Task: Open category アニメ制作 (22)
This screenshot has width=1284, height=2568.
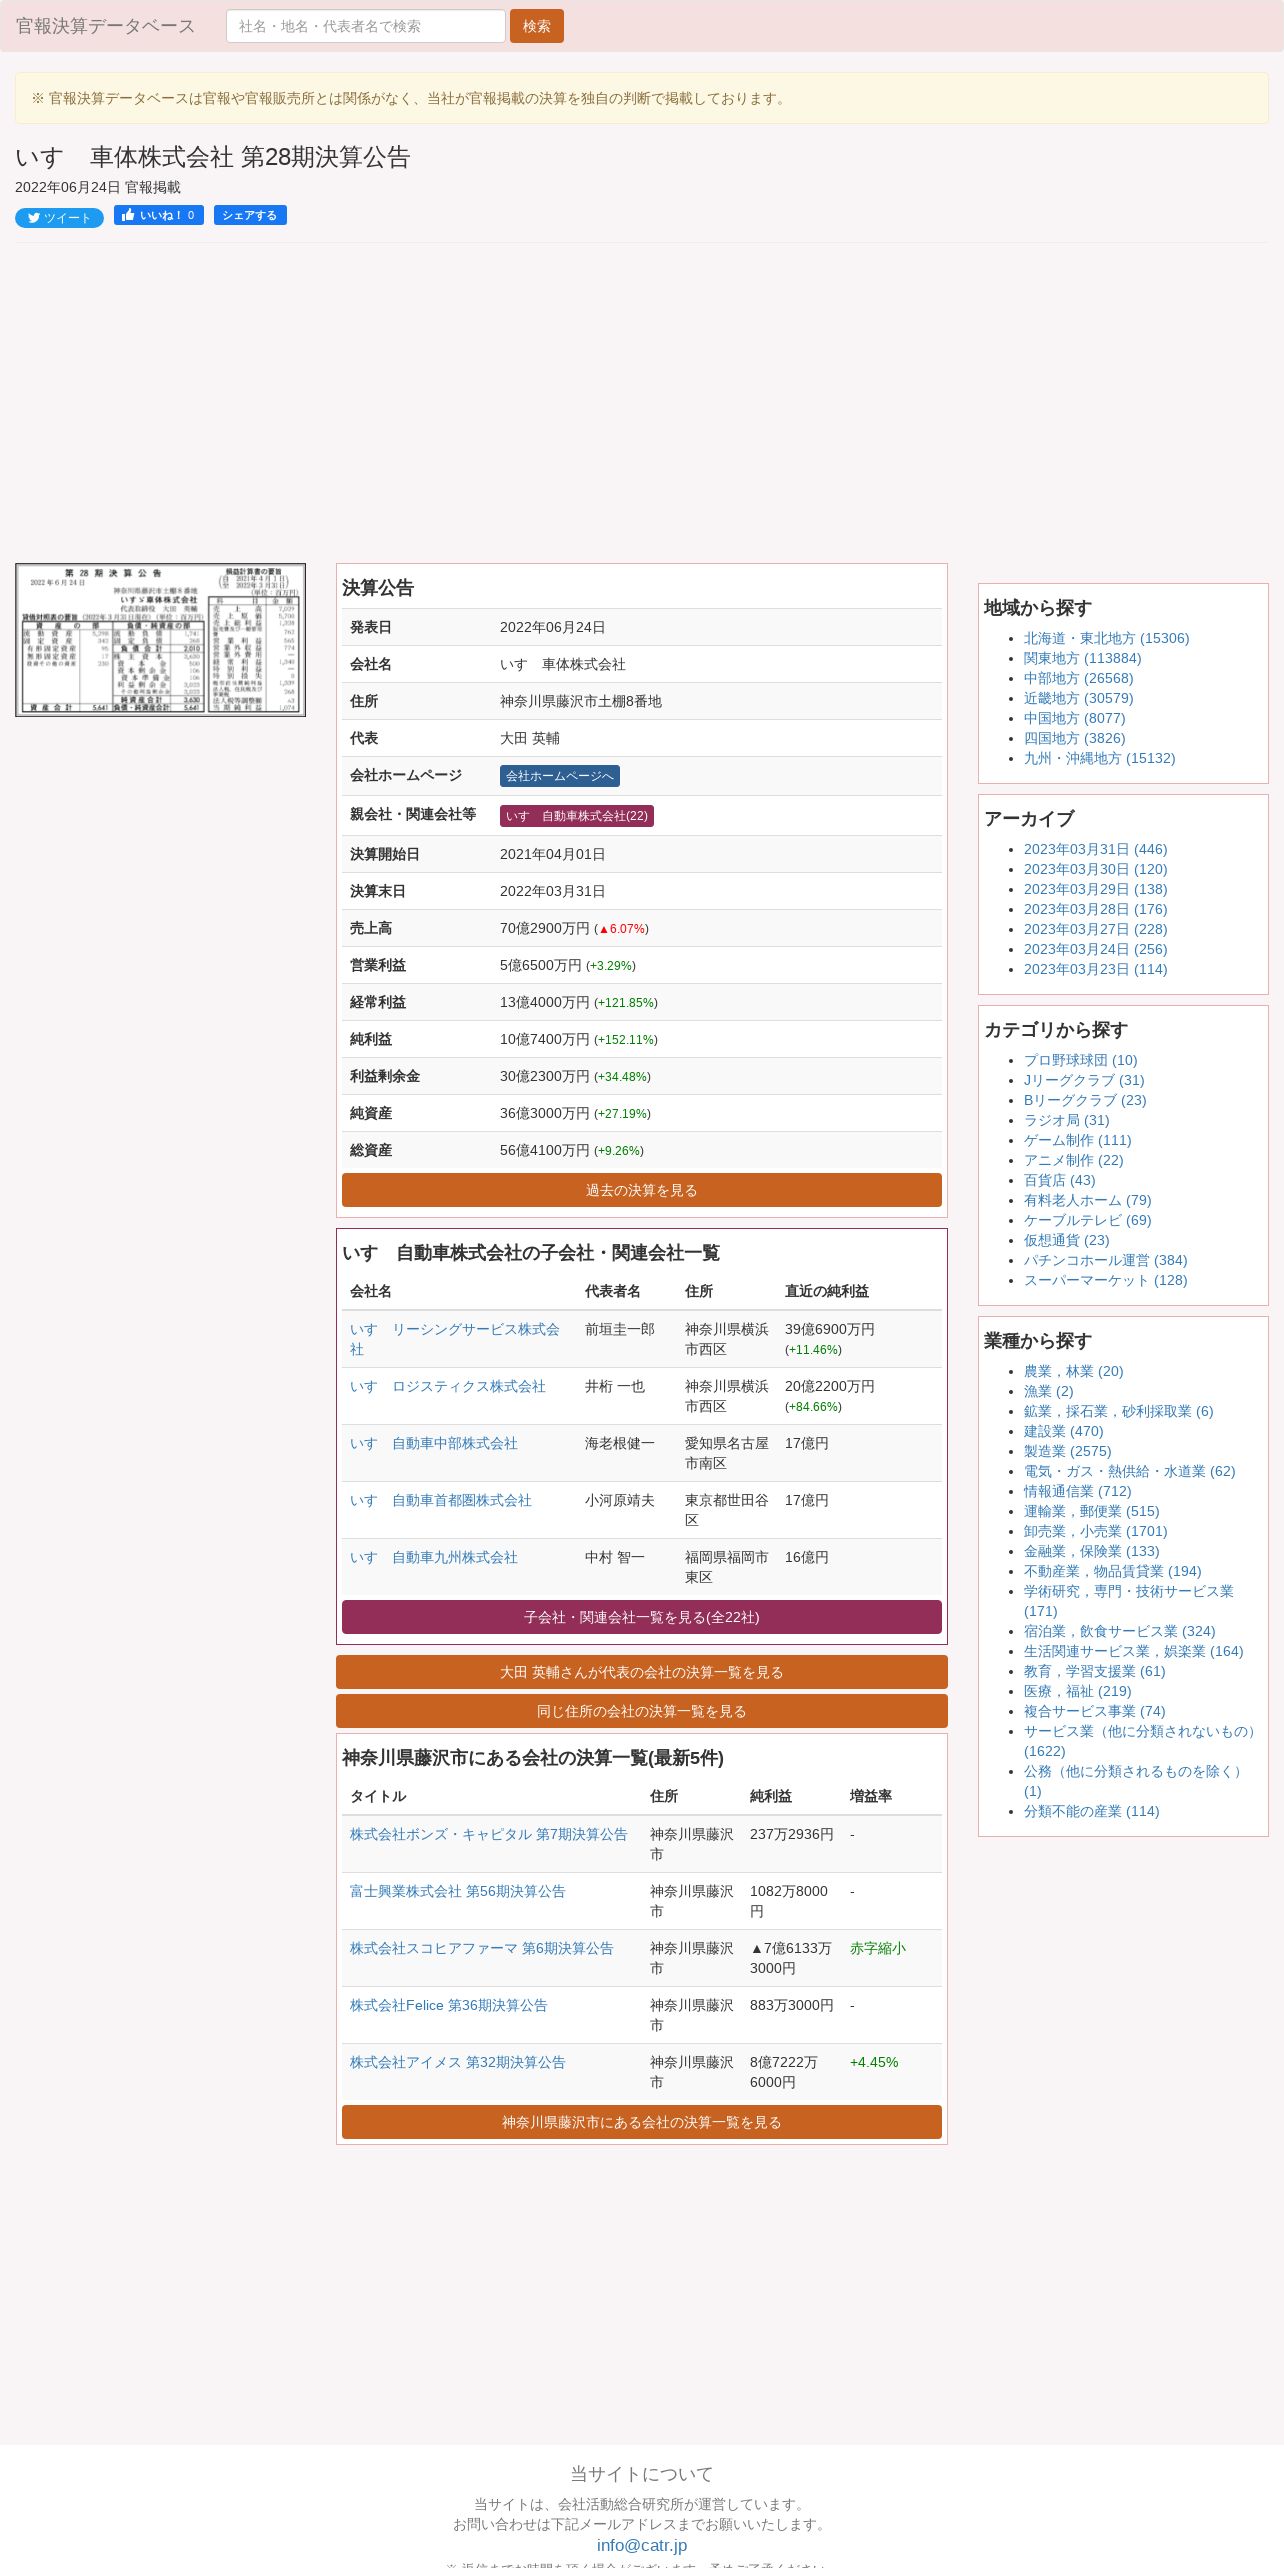Action: click(x=1073, y=1160)
